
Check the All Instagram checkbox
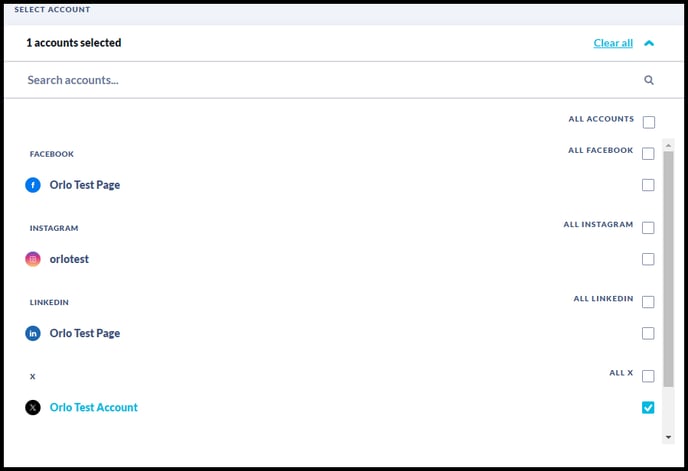(648, 228)
